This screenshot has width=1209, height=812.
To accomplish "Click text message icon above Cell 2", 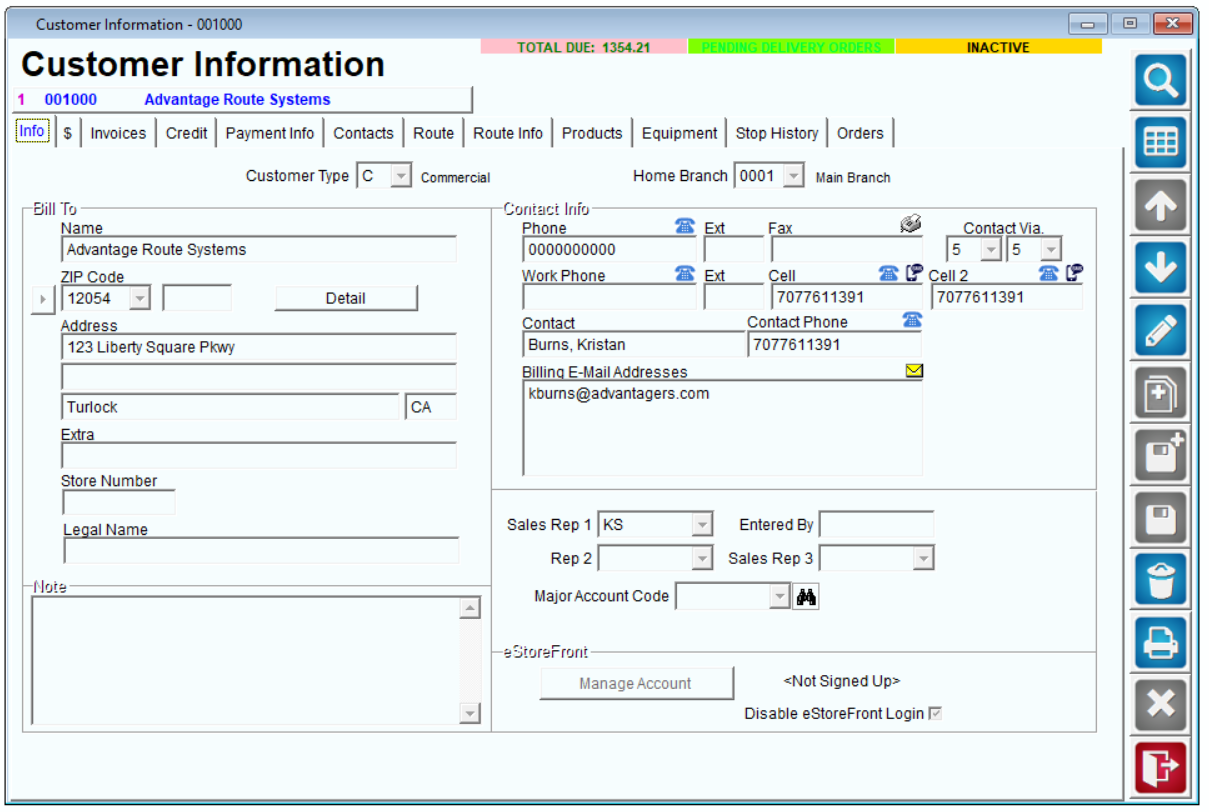I will [1073, 273].
